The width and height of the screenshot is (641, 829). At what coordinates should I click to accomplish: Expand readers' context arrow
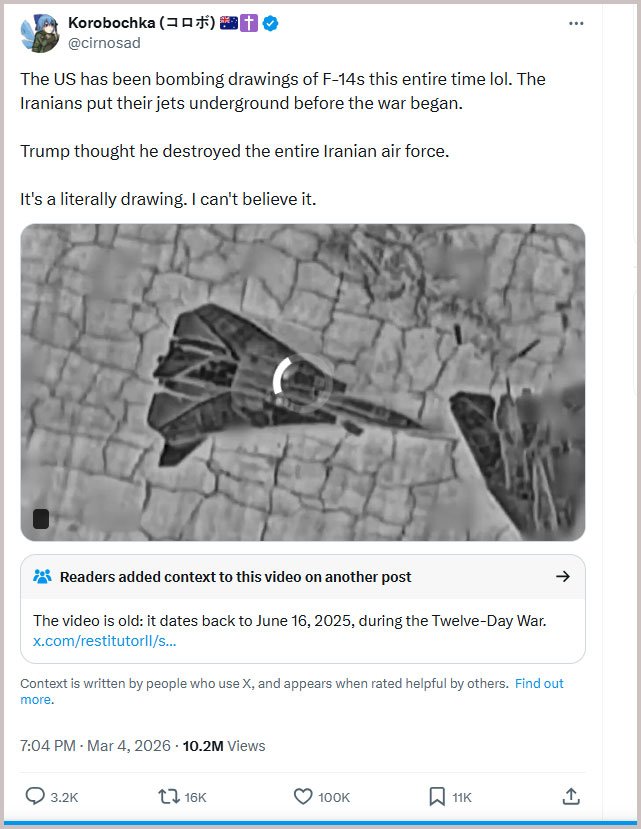pyautogui.click(x=562, y=576)
